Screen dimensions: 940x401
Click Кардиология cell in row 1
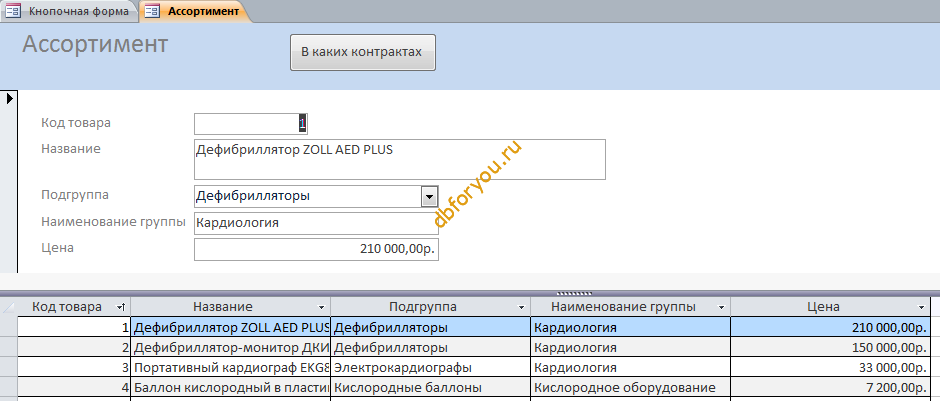point(631,327)
